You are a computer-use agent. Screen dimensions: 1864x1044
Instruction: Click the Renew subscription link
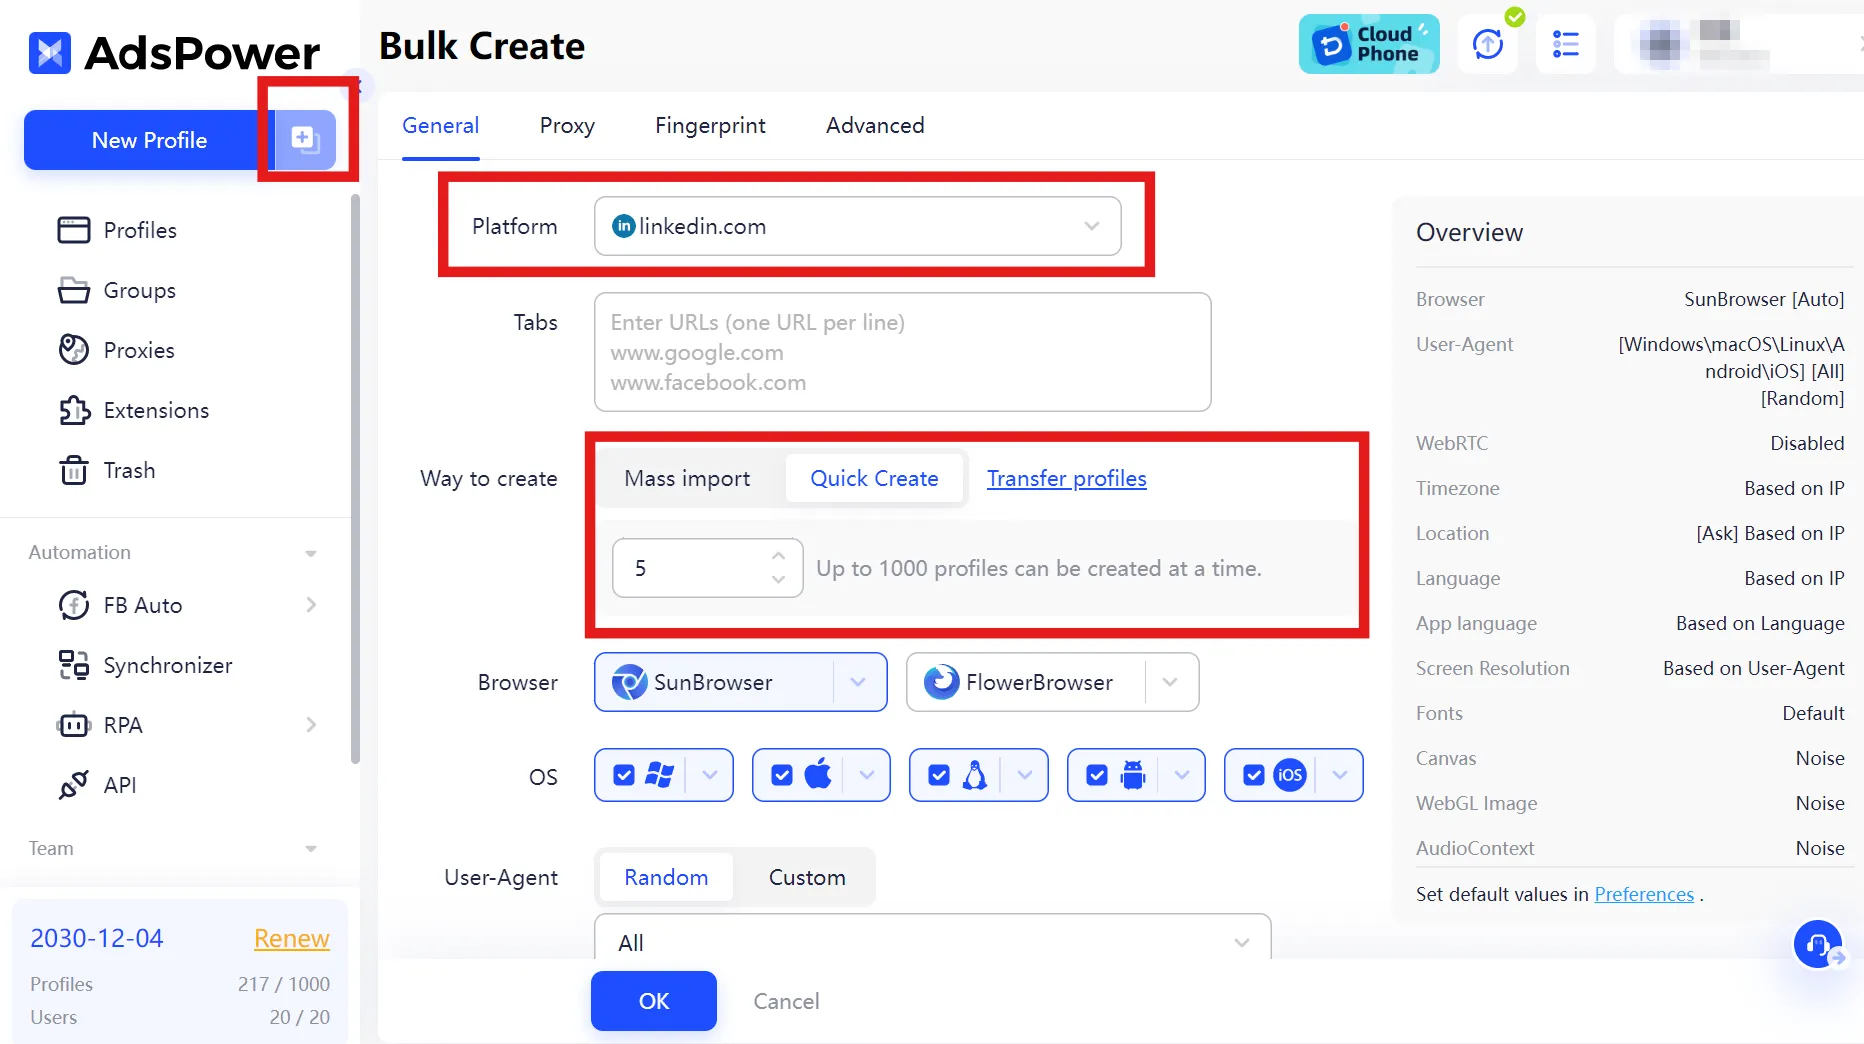291,938
